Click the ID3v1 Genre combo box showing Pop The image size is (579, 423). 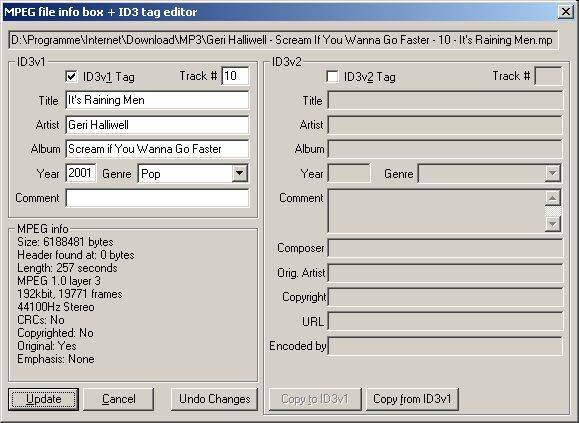point(193,173)
